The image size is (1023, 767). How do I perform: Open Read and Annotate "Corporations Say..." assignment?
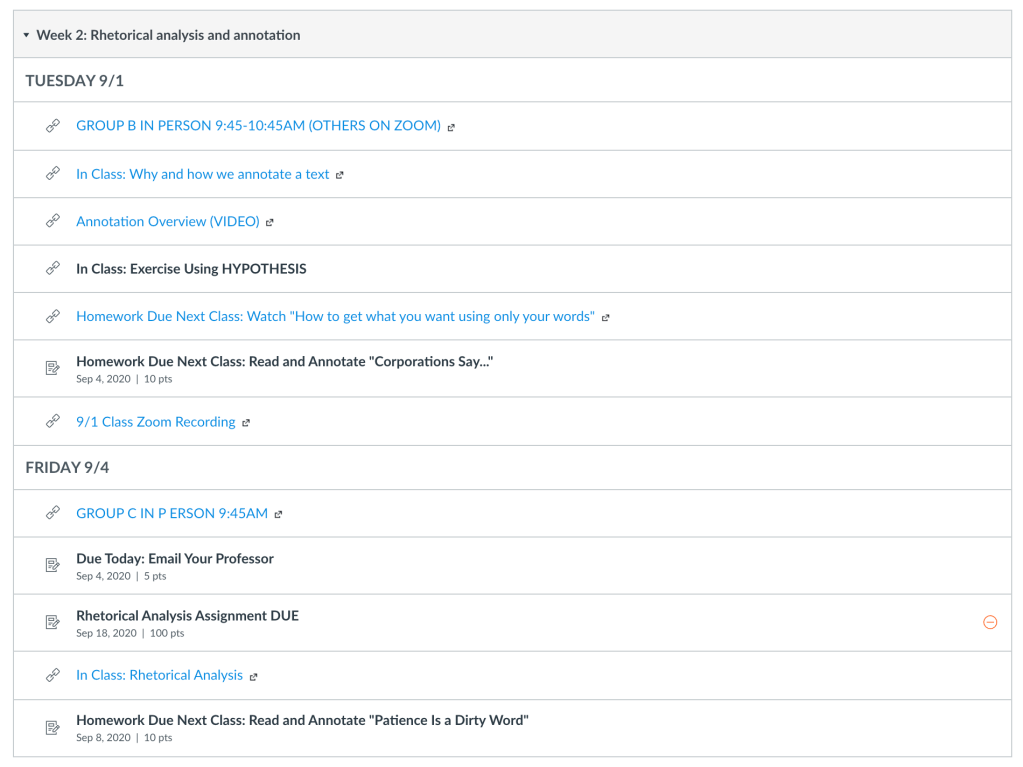point(284,361)
